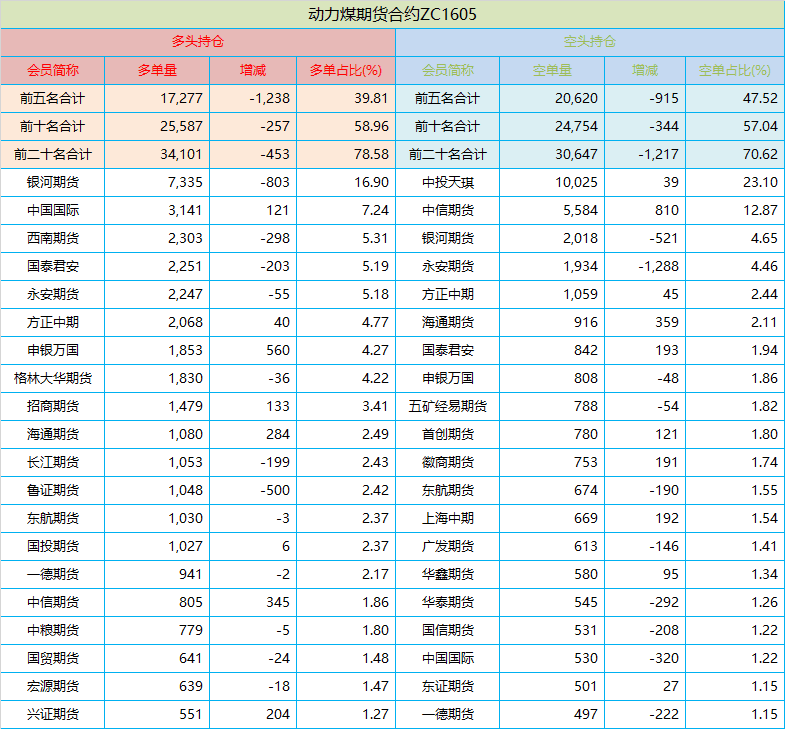
Task: Select 申银万国 in the long-side list
Action: (53, 350)
